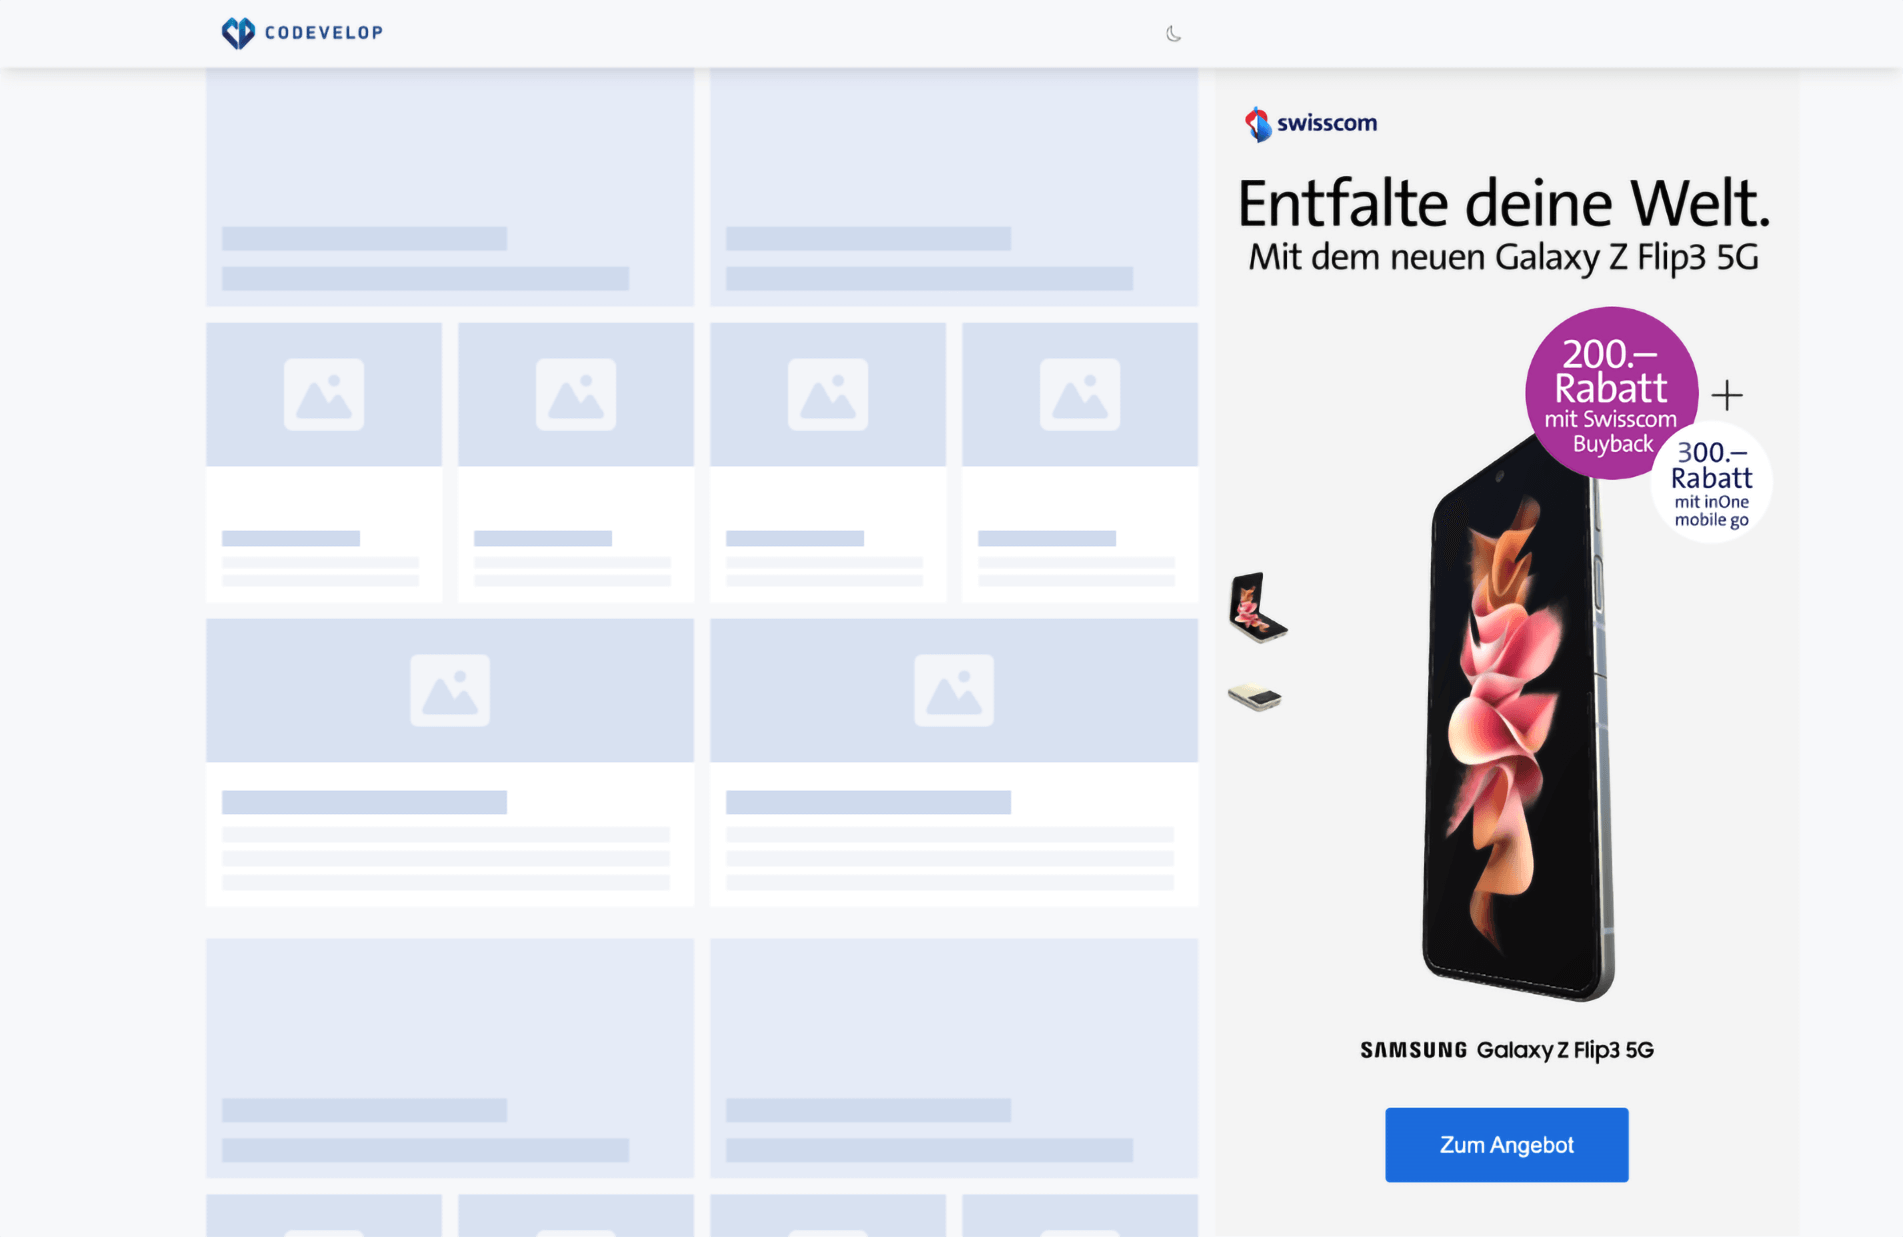Click the "SAMSUNG Galaxy Z Flip3 5G" product label
The image size is (1903, 1237).
click(x=1507, y=1050)
